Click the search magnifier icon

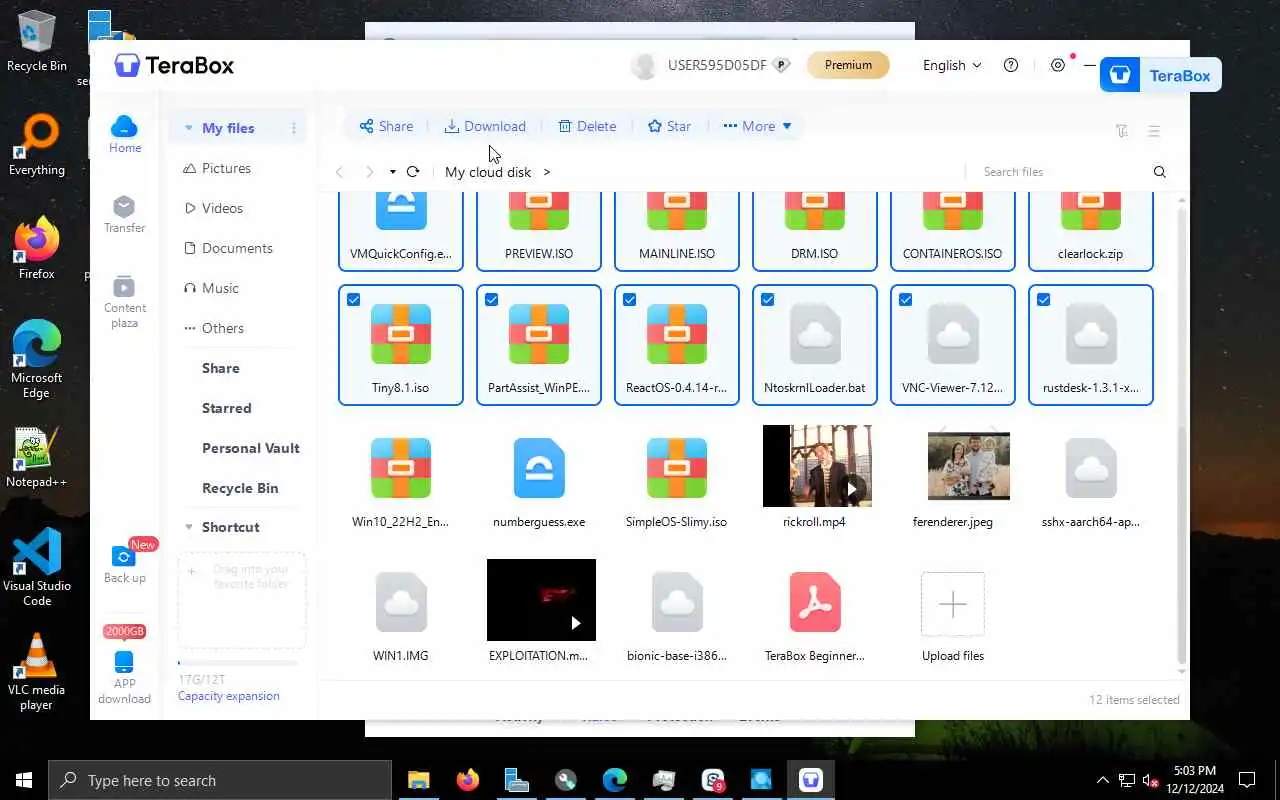pyautogui.click(x=1160, y=172)
